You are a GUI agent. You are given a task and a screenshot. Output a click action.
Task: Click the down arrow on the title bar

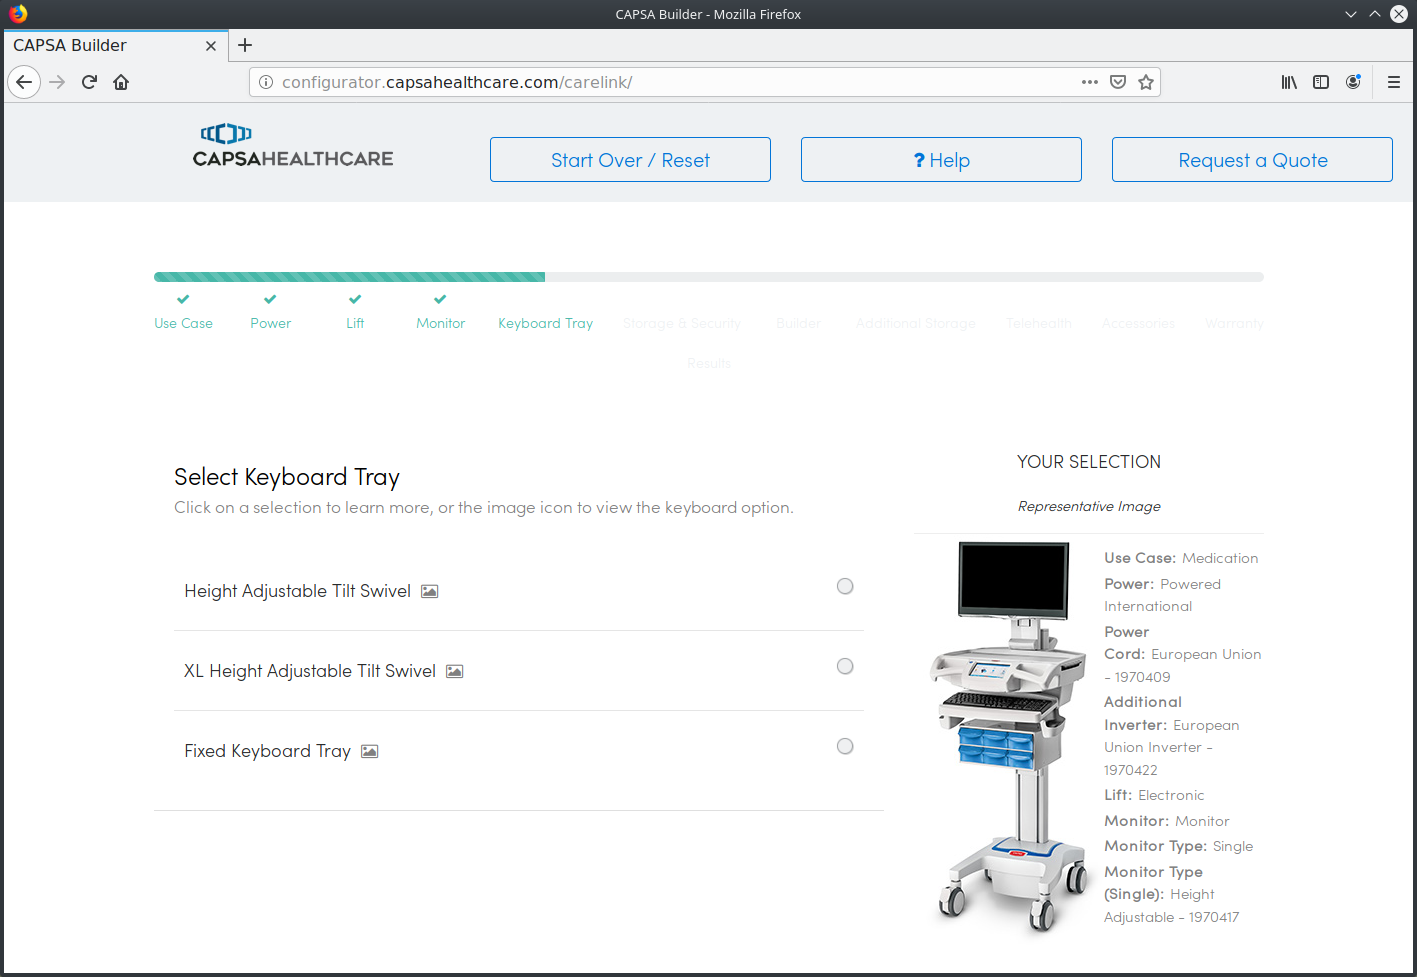(x=1350, y=14)
